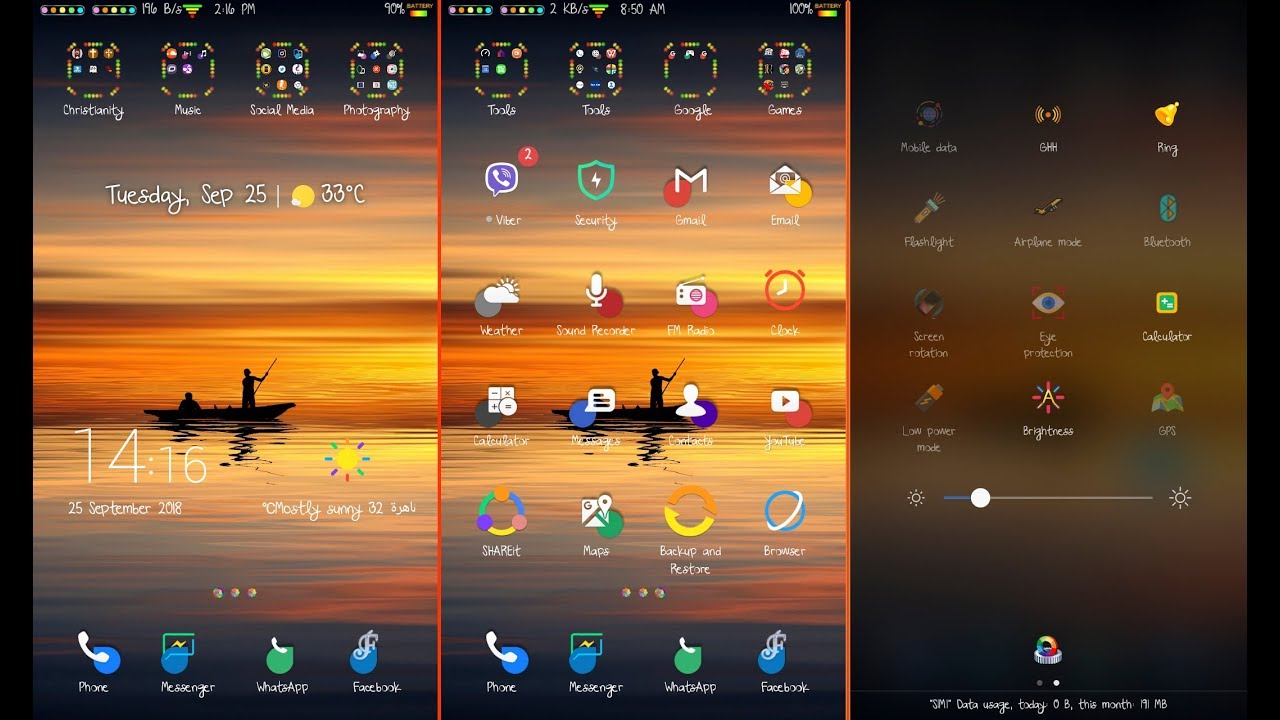Open the Games folder
The image size is (1280, 720).
click(x=785, y=69)
